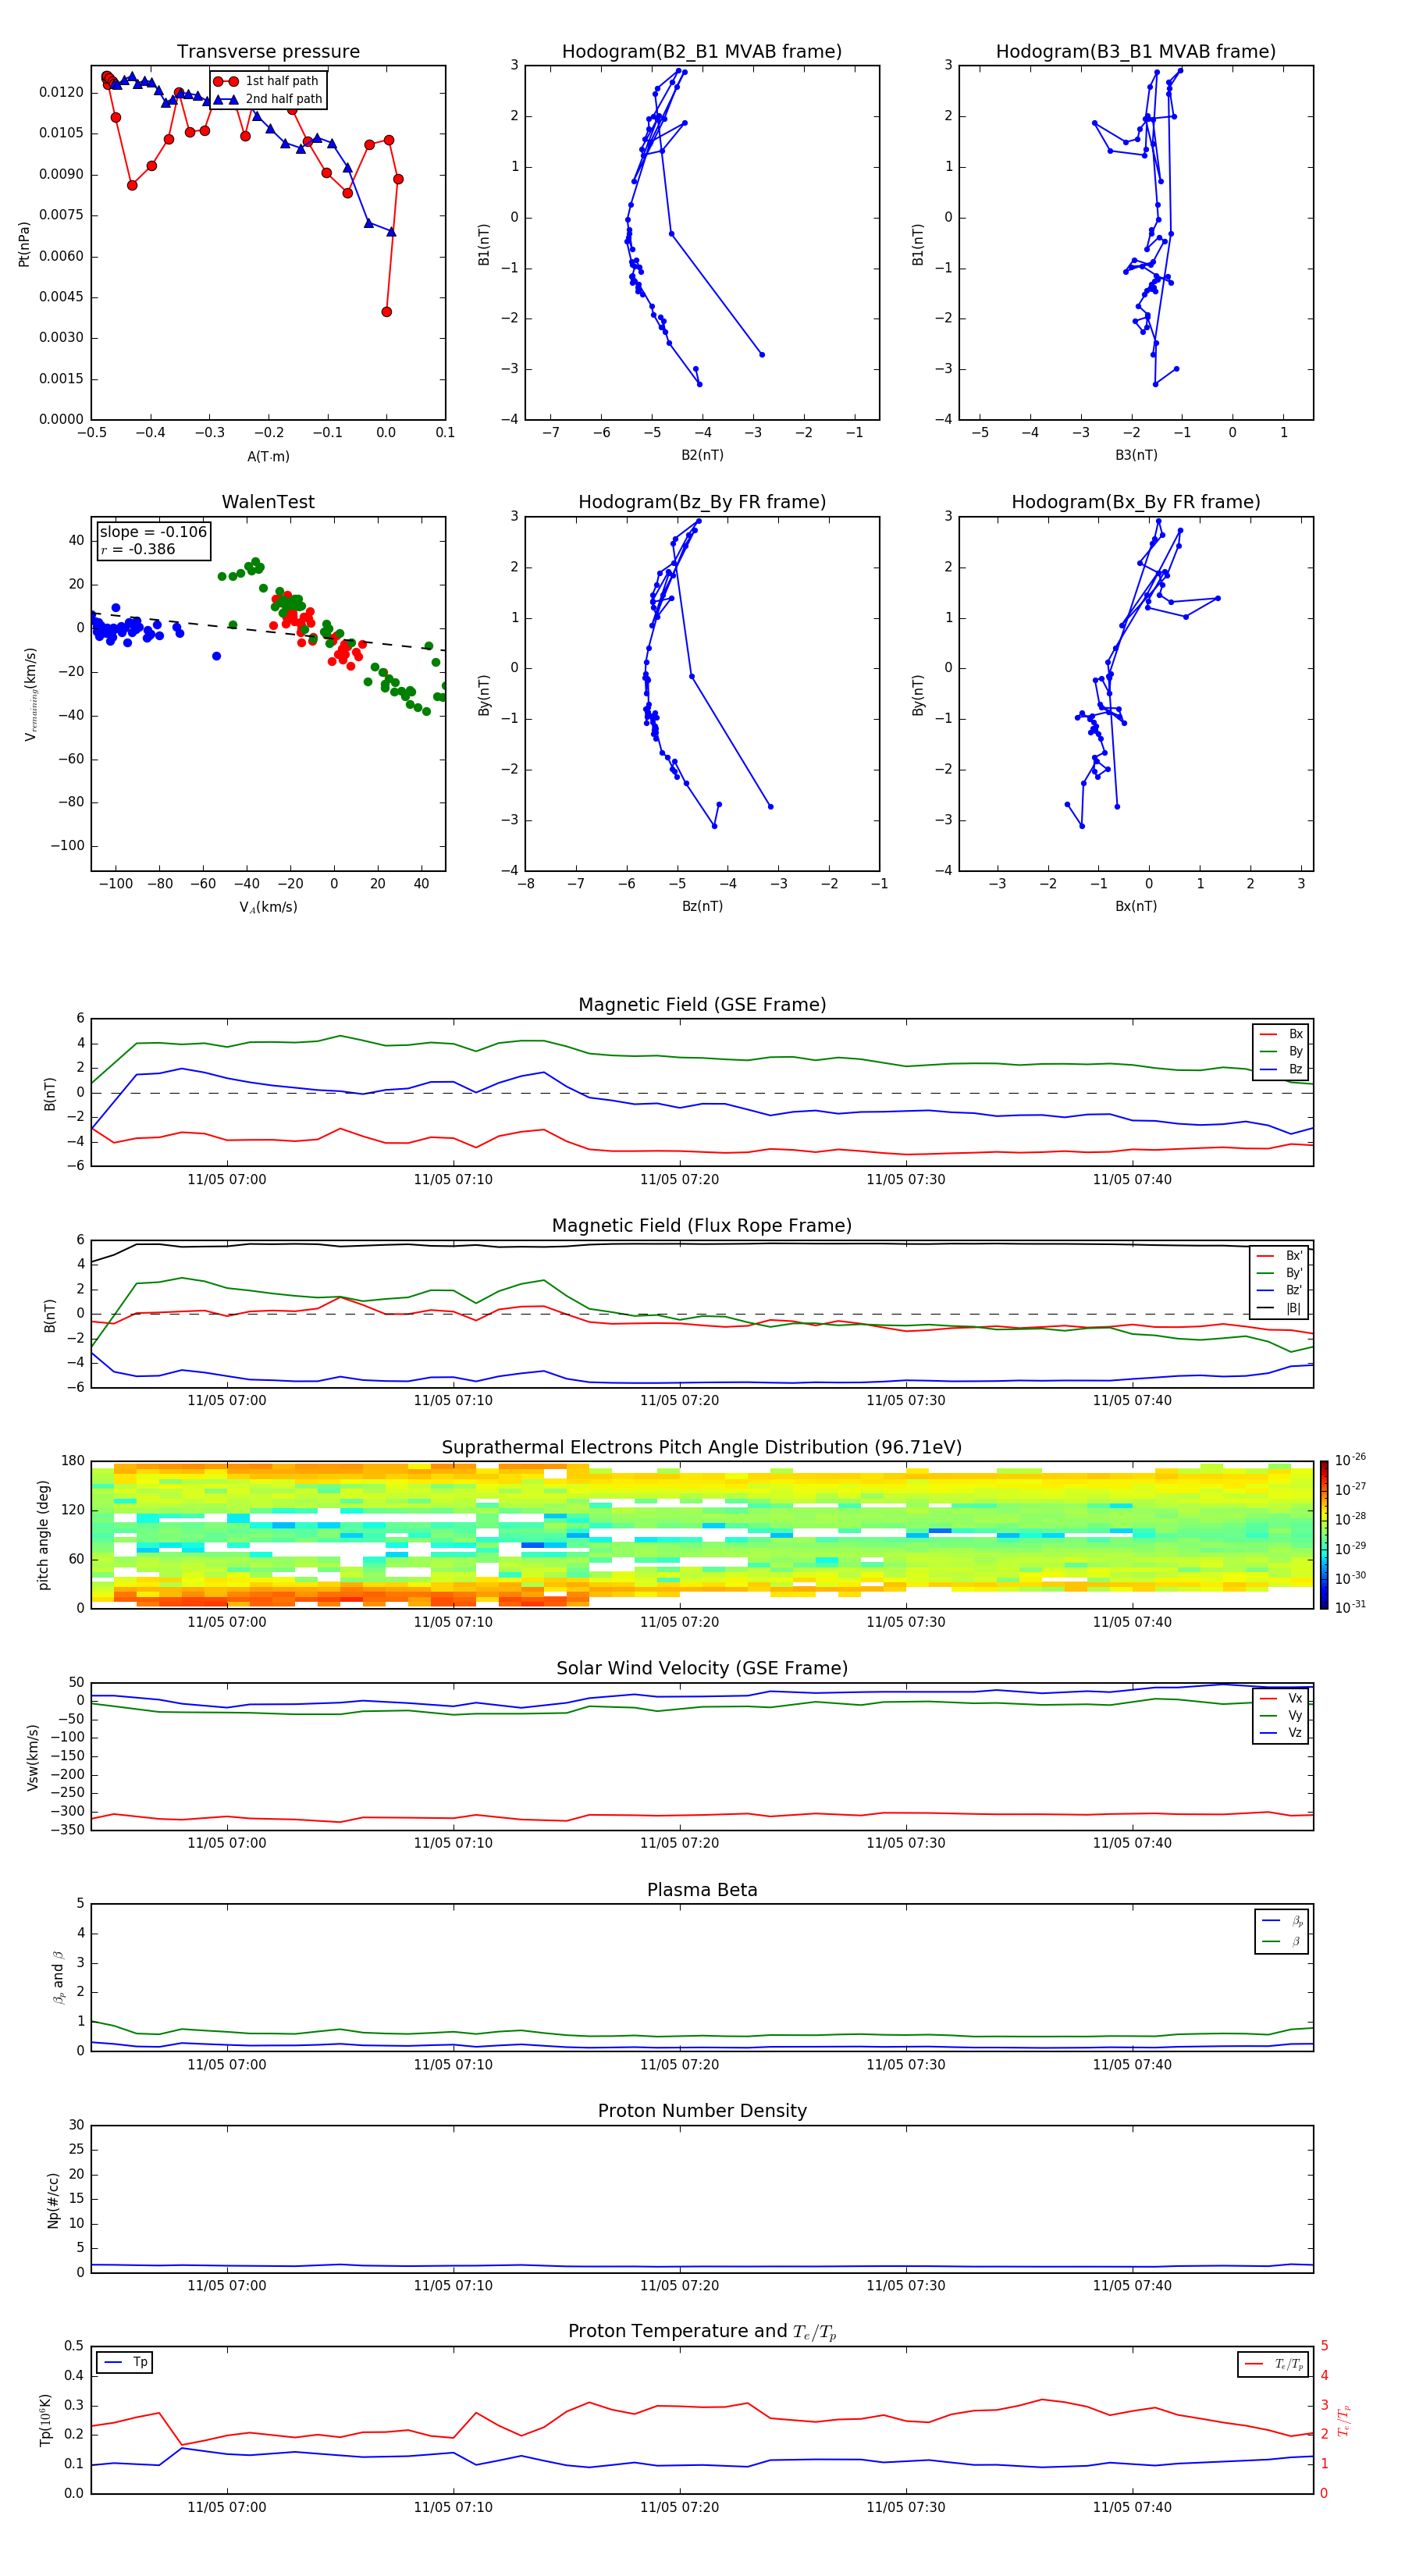Screen dimensions: 1405x2576
Task: Click the 'Pt(nPa)' y-axis label
Action: (24, 244)
